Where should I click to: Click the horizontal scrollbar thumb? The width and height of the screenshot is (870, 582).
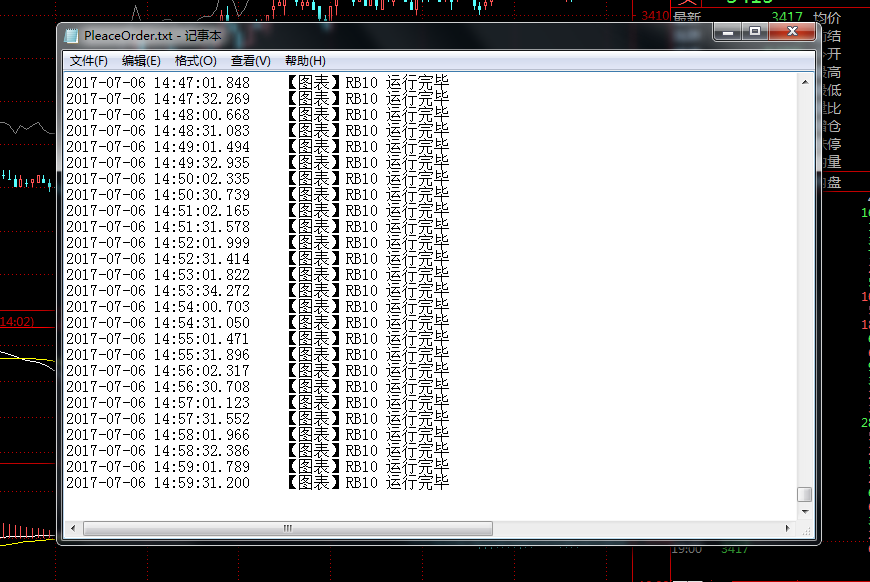pos(288,528)
